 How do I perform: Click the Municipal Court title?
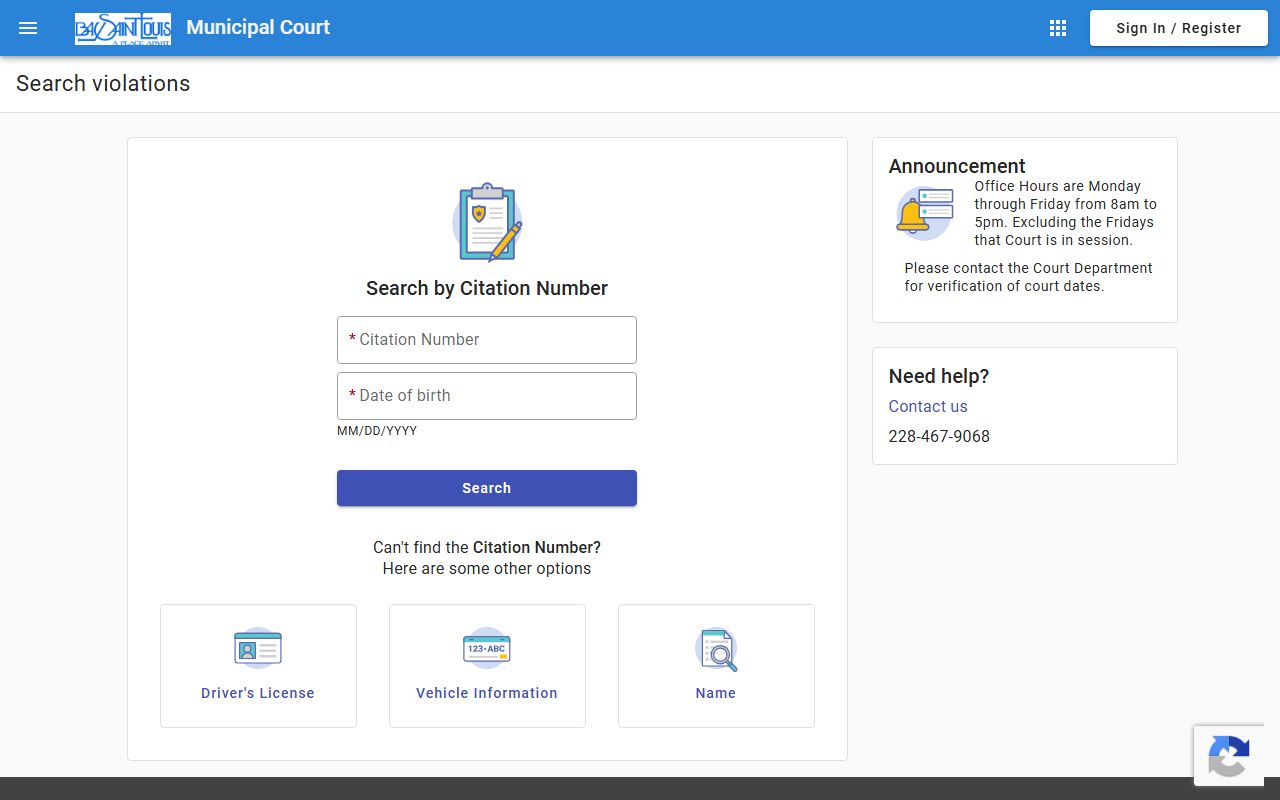pos(258,27)
